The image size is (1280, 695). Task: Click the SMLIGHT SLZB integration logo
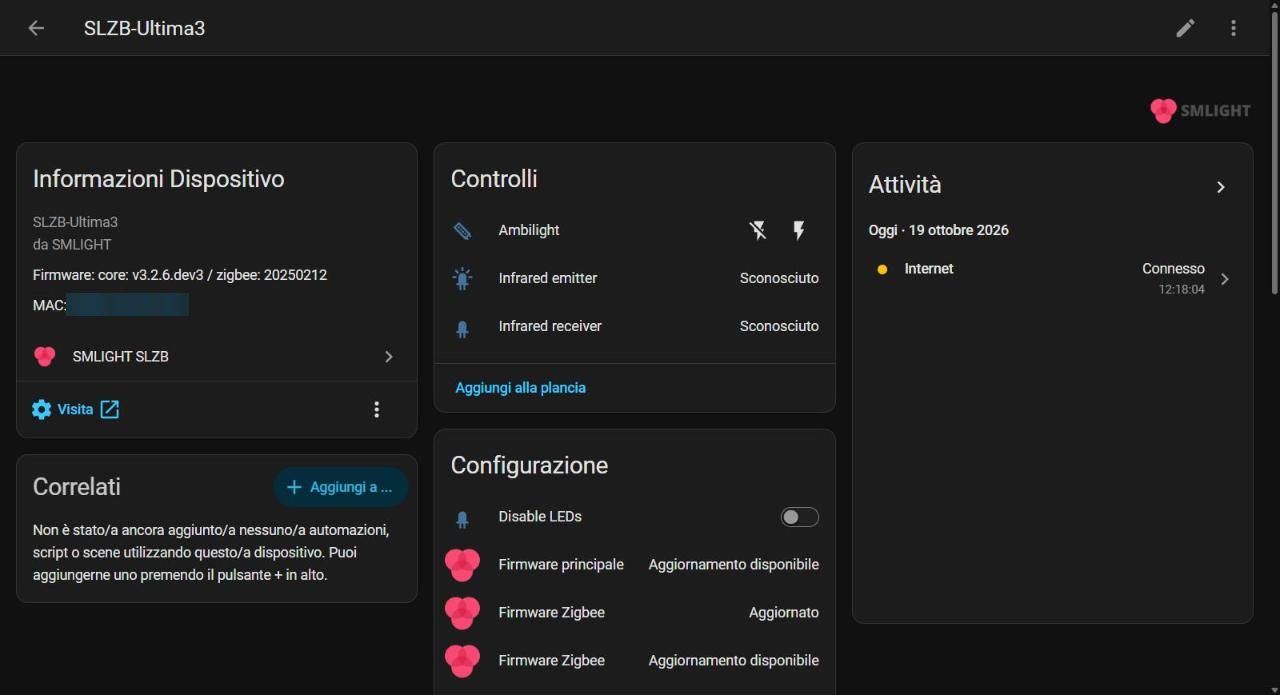click(x=45, y=357)
